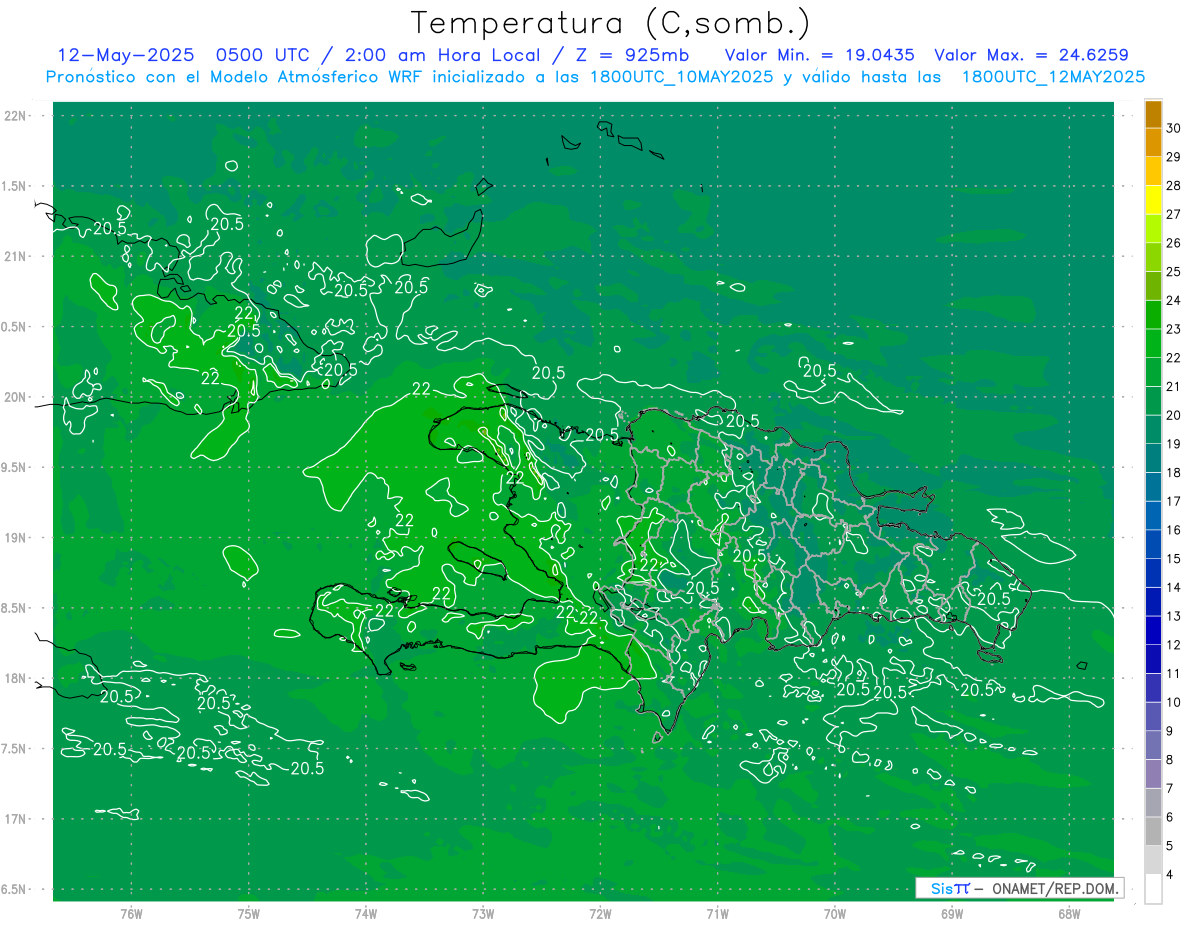Click the "73W" longitude axis label
Viewport: 1200px width, 927px height.
(x=483, y=914)
